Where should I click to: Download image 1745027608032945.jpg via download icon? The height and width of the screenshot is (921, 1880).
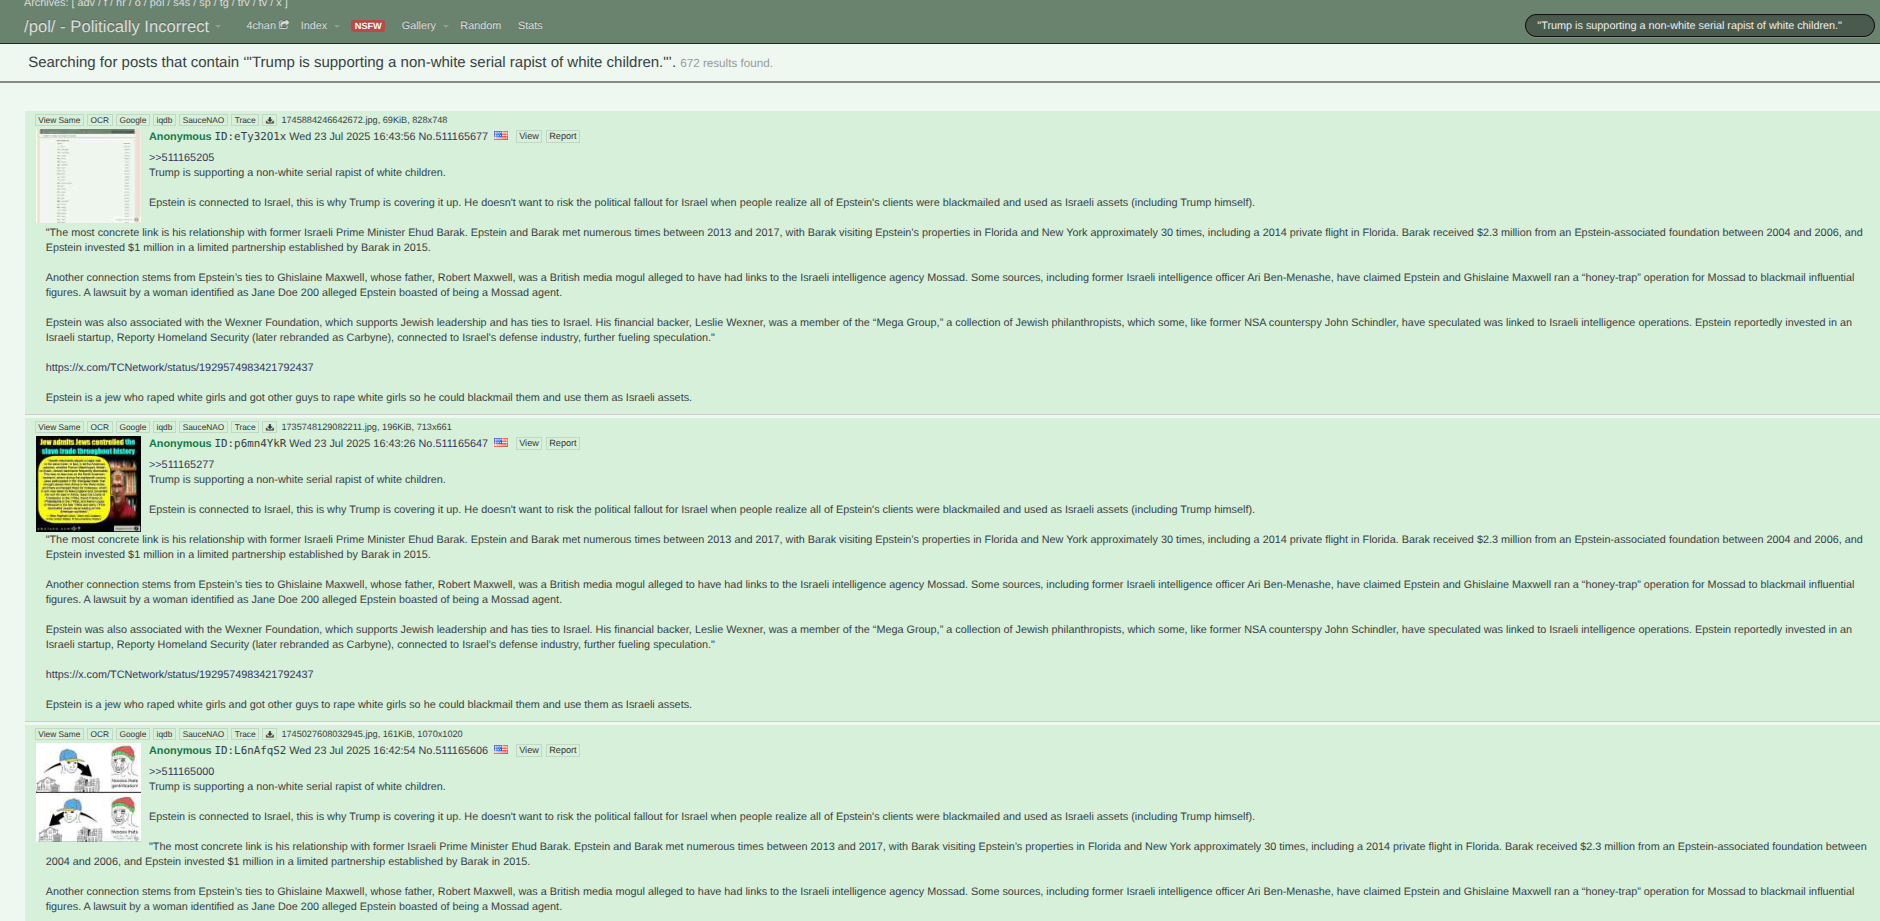269,734
